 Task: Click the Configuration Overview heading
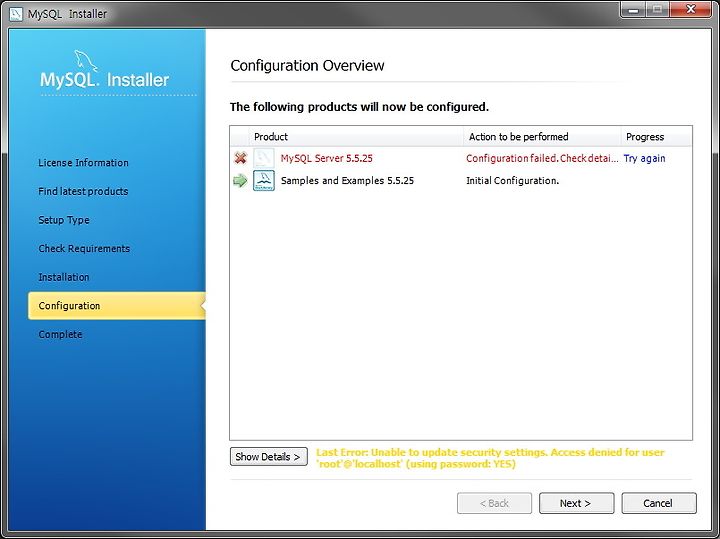point(307,66)
